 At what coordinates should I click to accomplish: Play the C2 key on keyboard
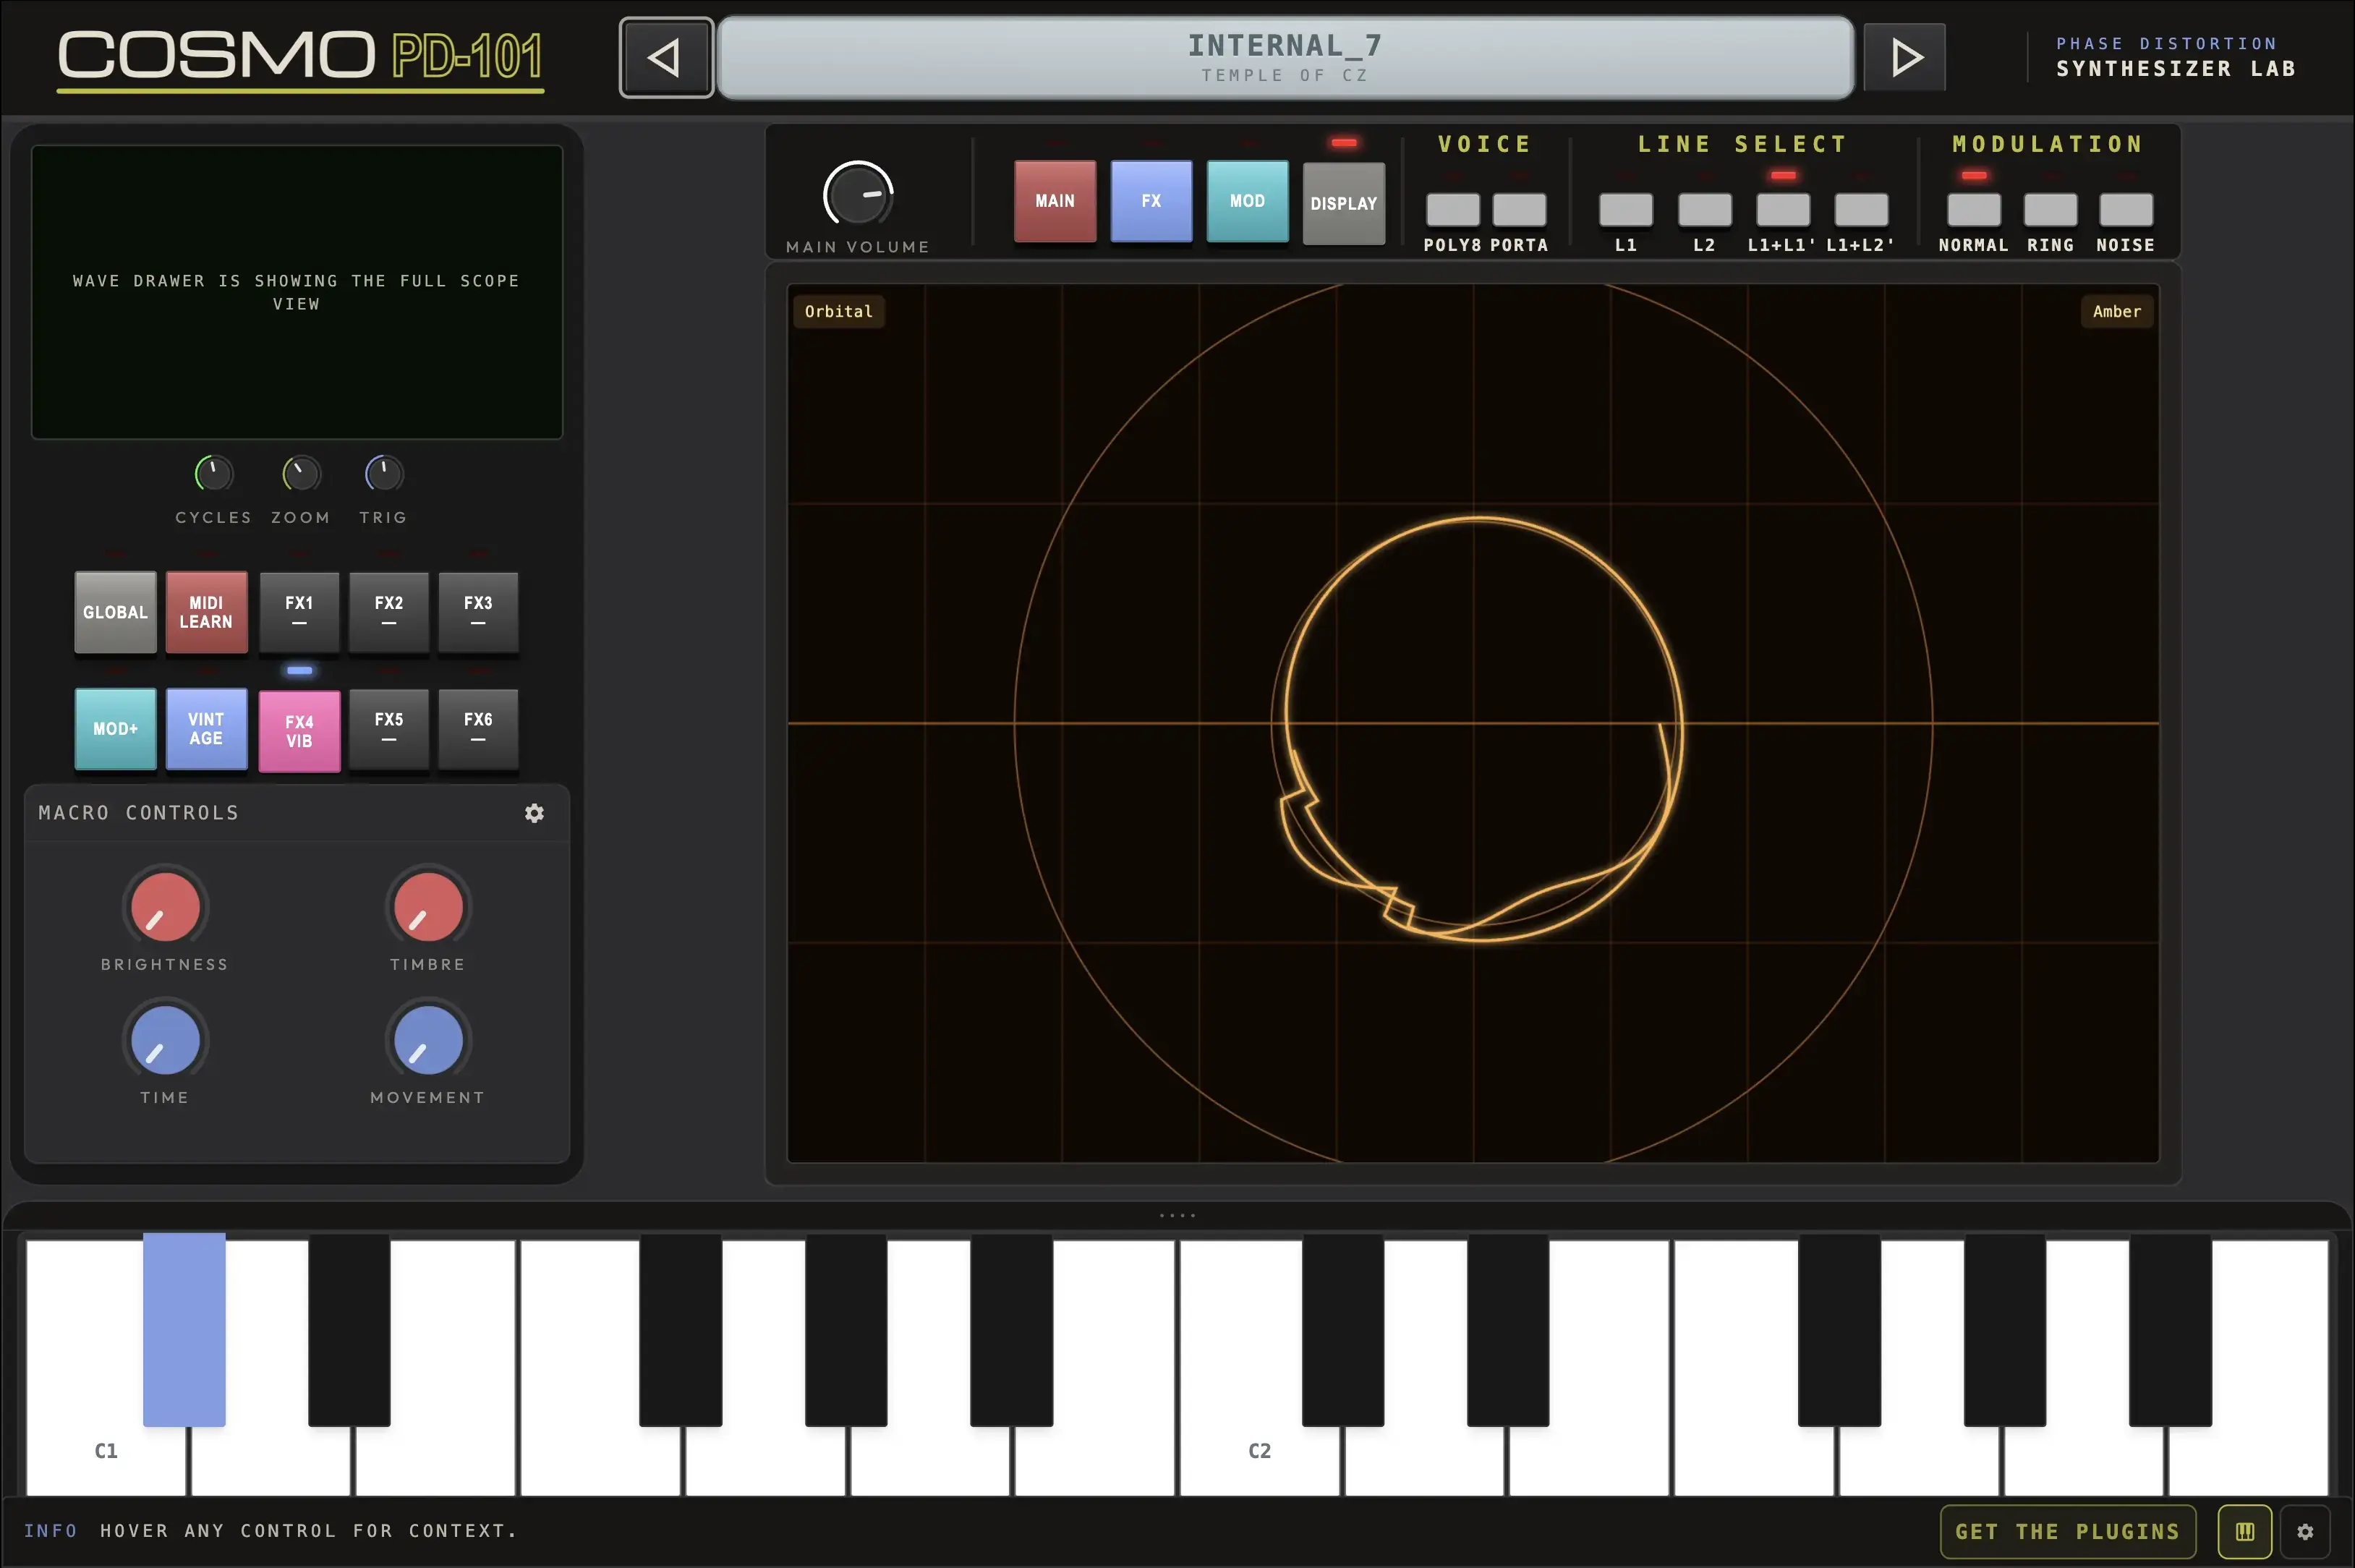coord(1259,1450)
